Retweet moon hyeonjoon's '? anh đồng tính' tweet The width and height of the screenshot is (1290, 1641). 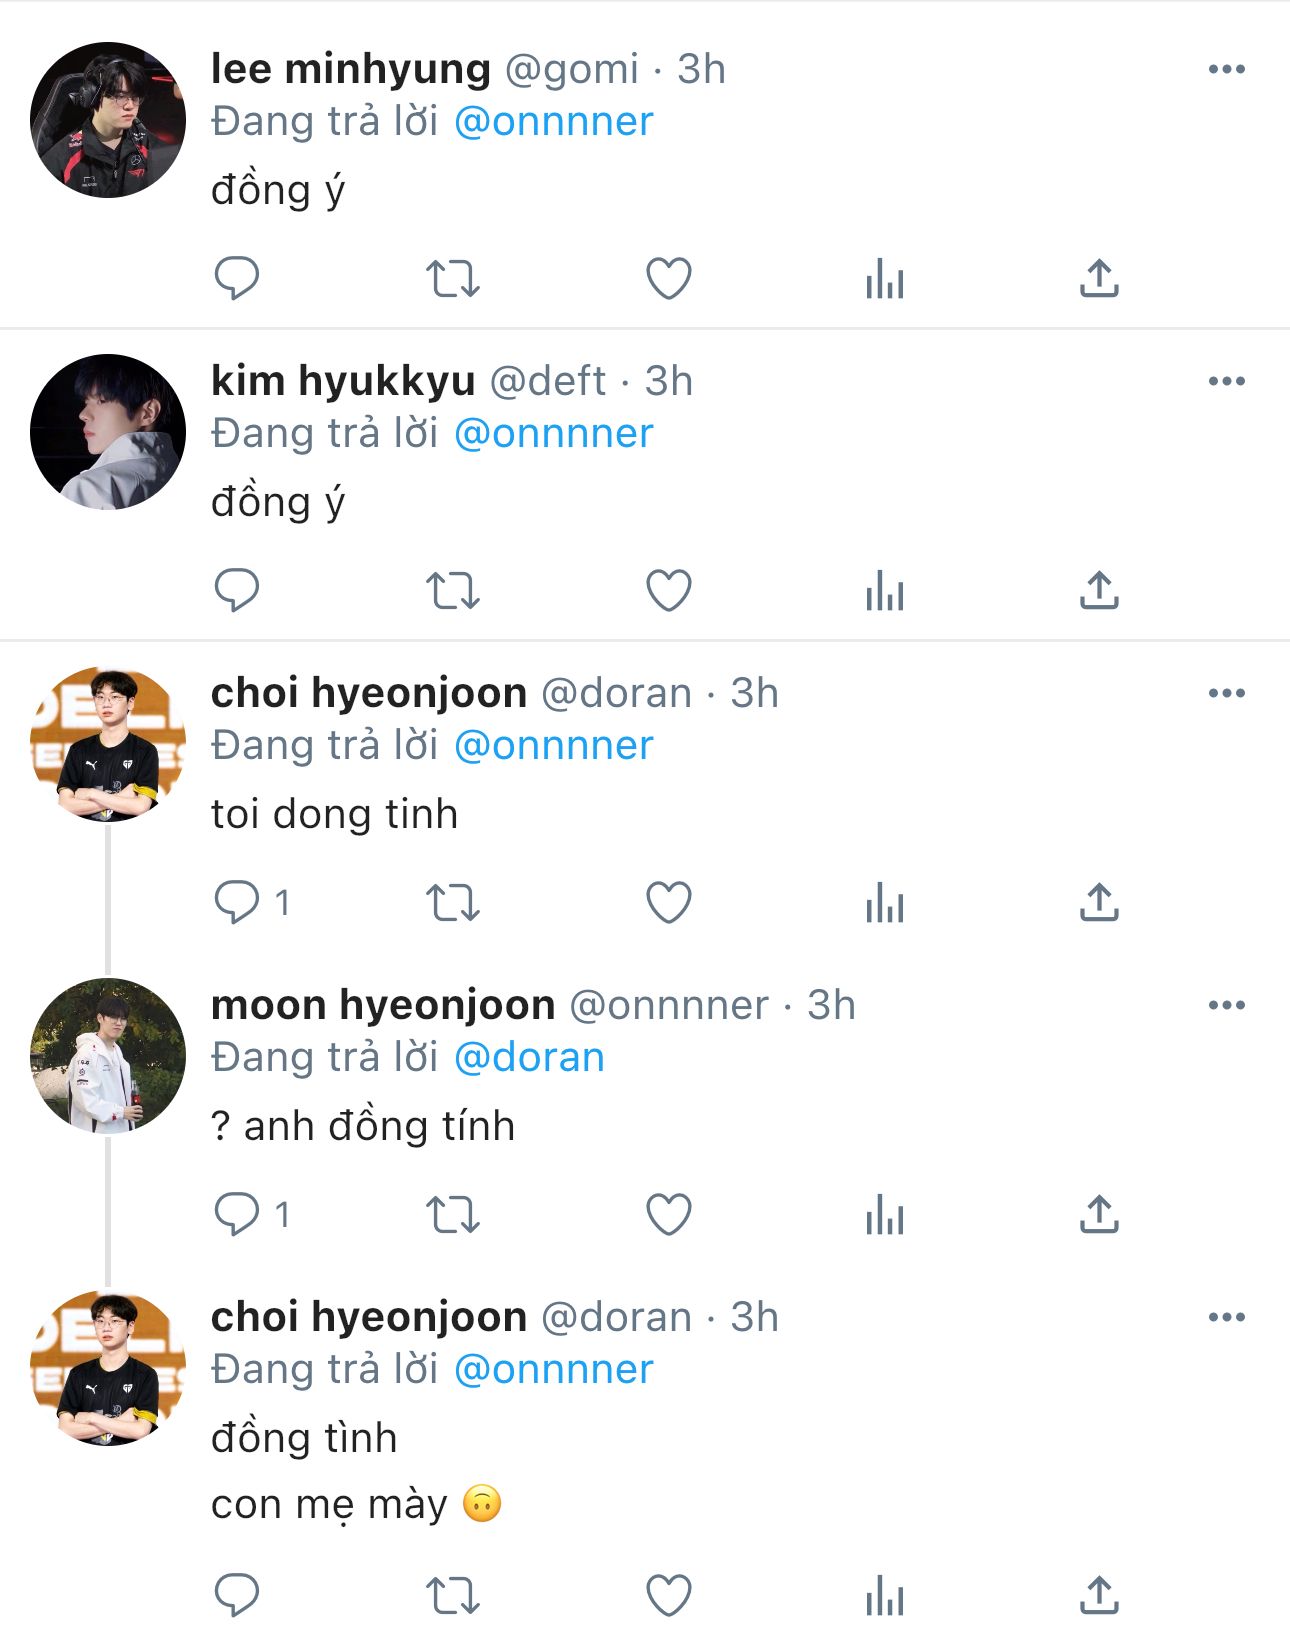point(453,1215)
